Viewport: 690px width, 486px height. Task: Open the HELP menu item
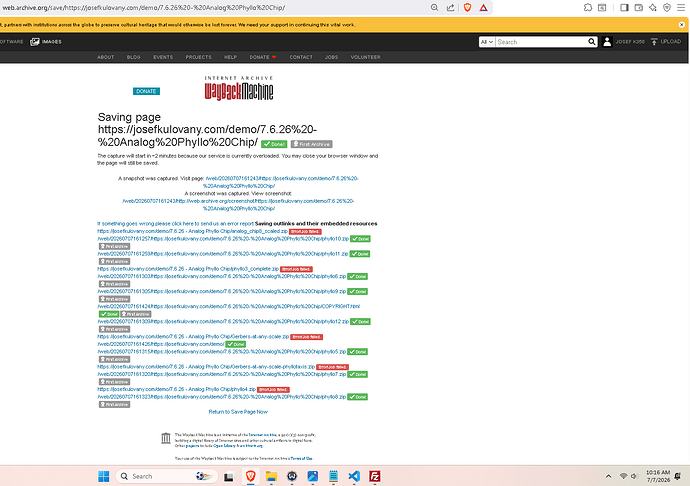(x=230, y=57)
